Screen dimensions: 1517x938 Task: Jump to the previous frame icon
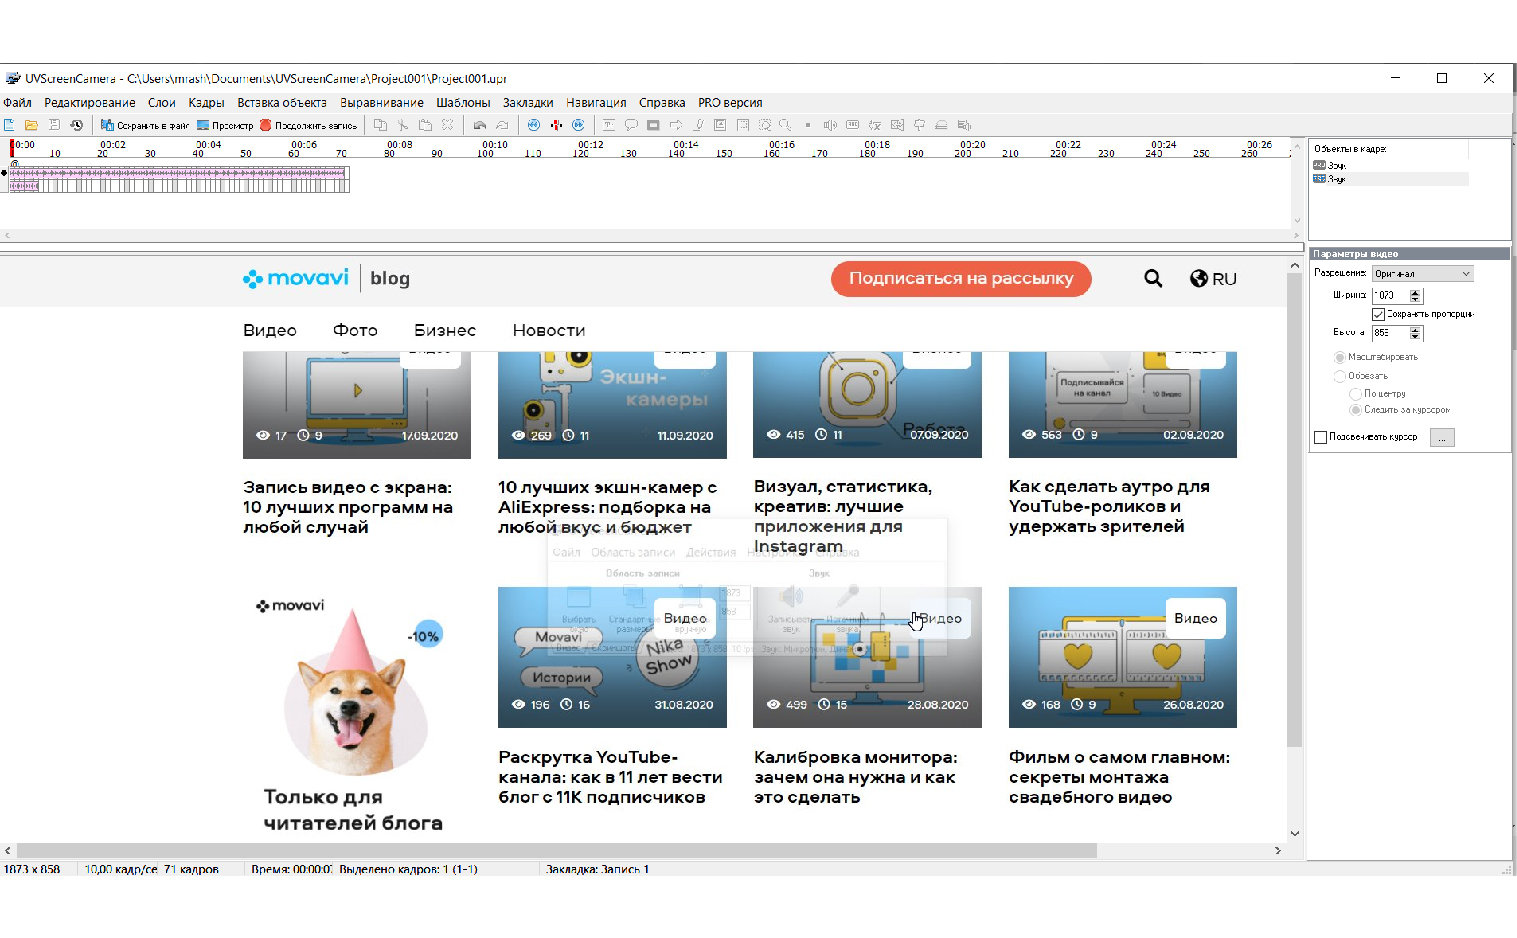click(533, 125)
